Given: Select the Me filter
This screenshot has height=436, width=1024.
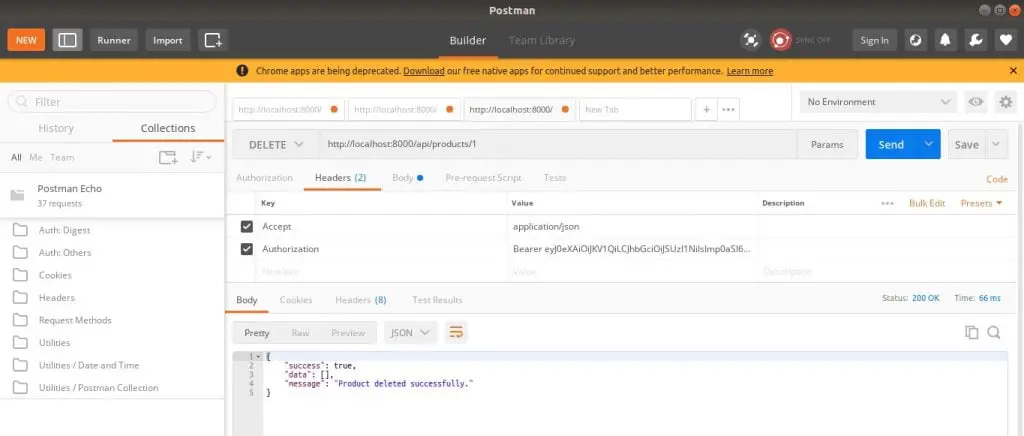Looking at the screenshot, I should [x=36, y=157].
